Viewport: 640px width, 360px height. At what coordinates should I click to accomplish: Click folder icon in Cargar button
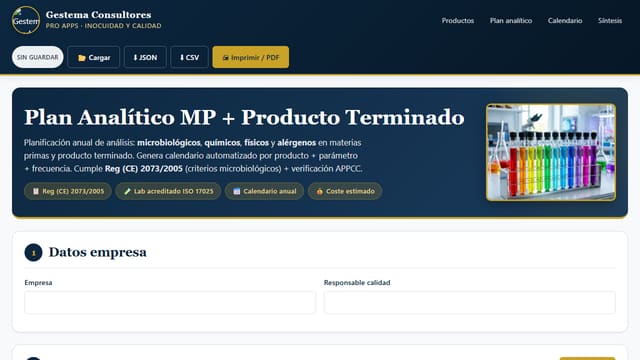pos(82,58)
